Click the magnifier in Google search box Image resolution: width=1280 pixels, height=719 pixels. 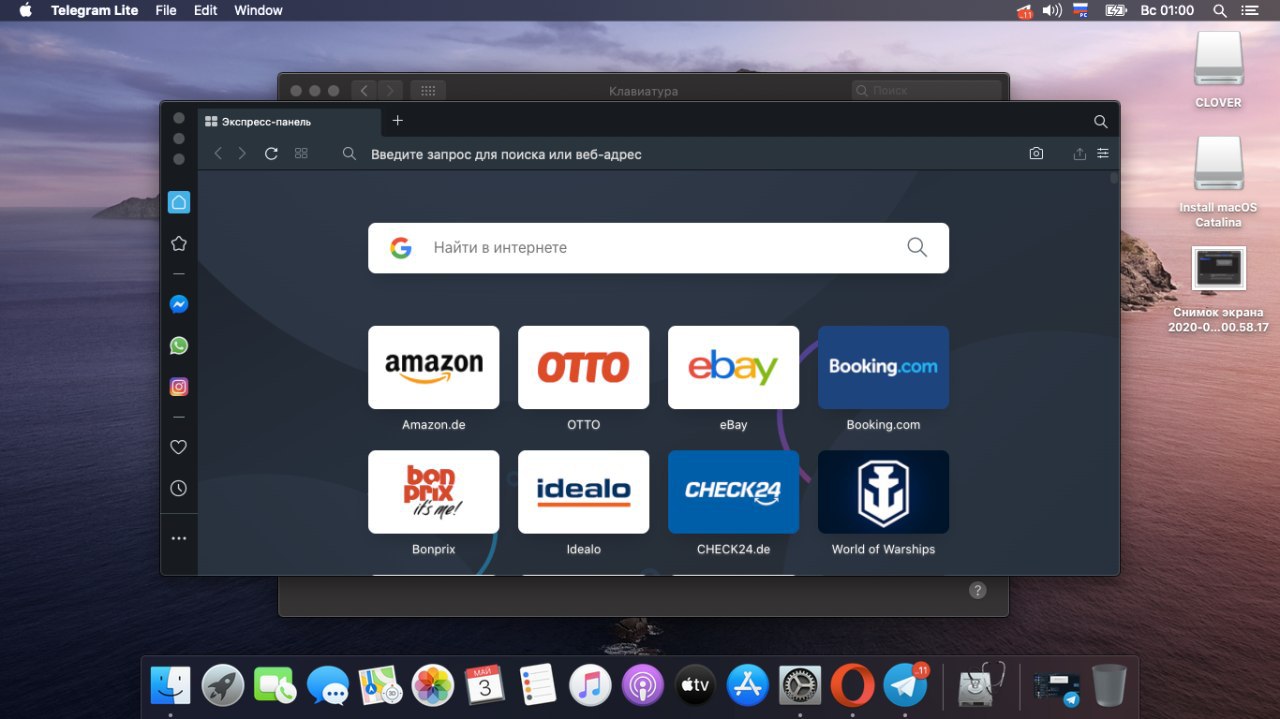pyautogui.click(x=917, y=247)
